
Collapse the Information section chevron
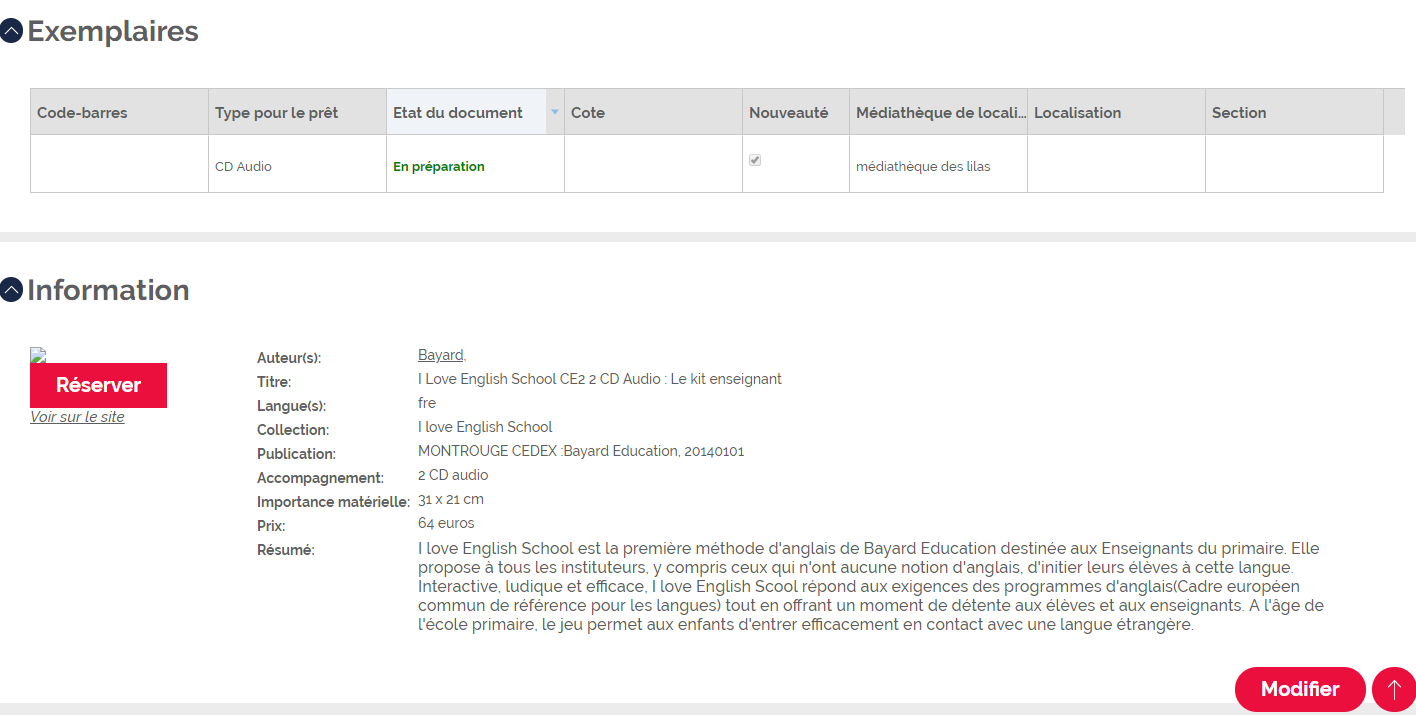[11, 290]
